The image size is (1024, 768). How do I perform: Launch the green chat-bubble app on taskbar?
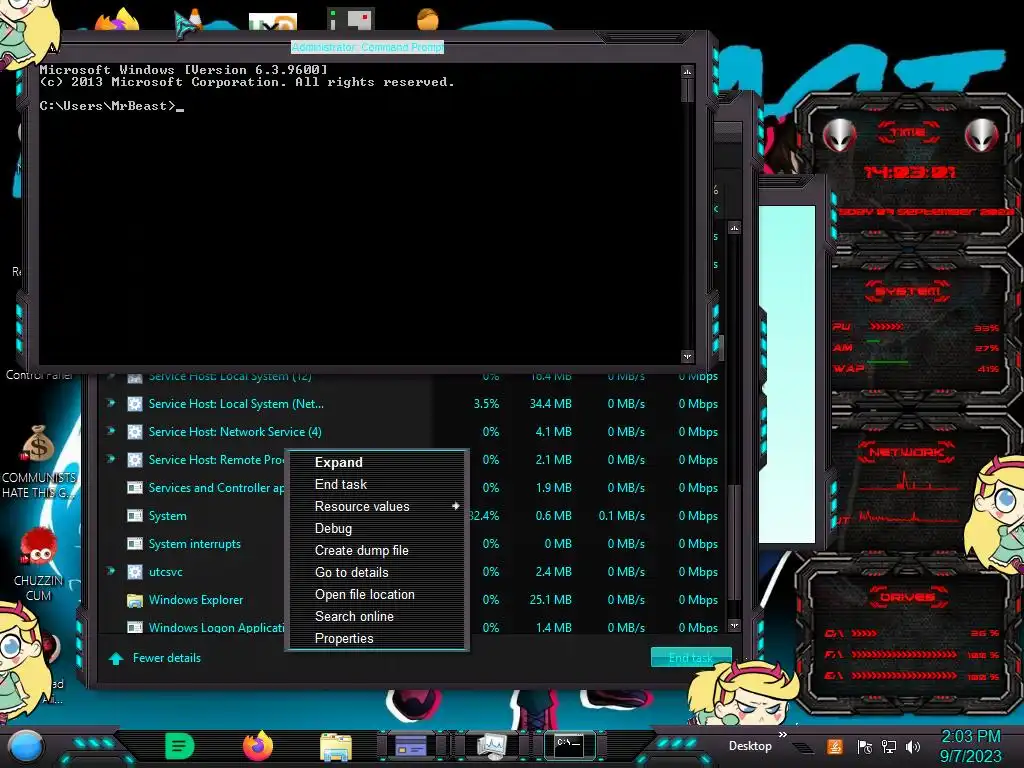[180, 746]
